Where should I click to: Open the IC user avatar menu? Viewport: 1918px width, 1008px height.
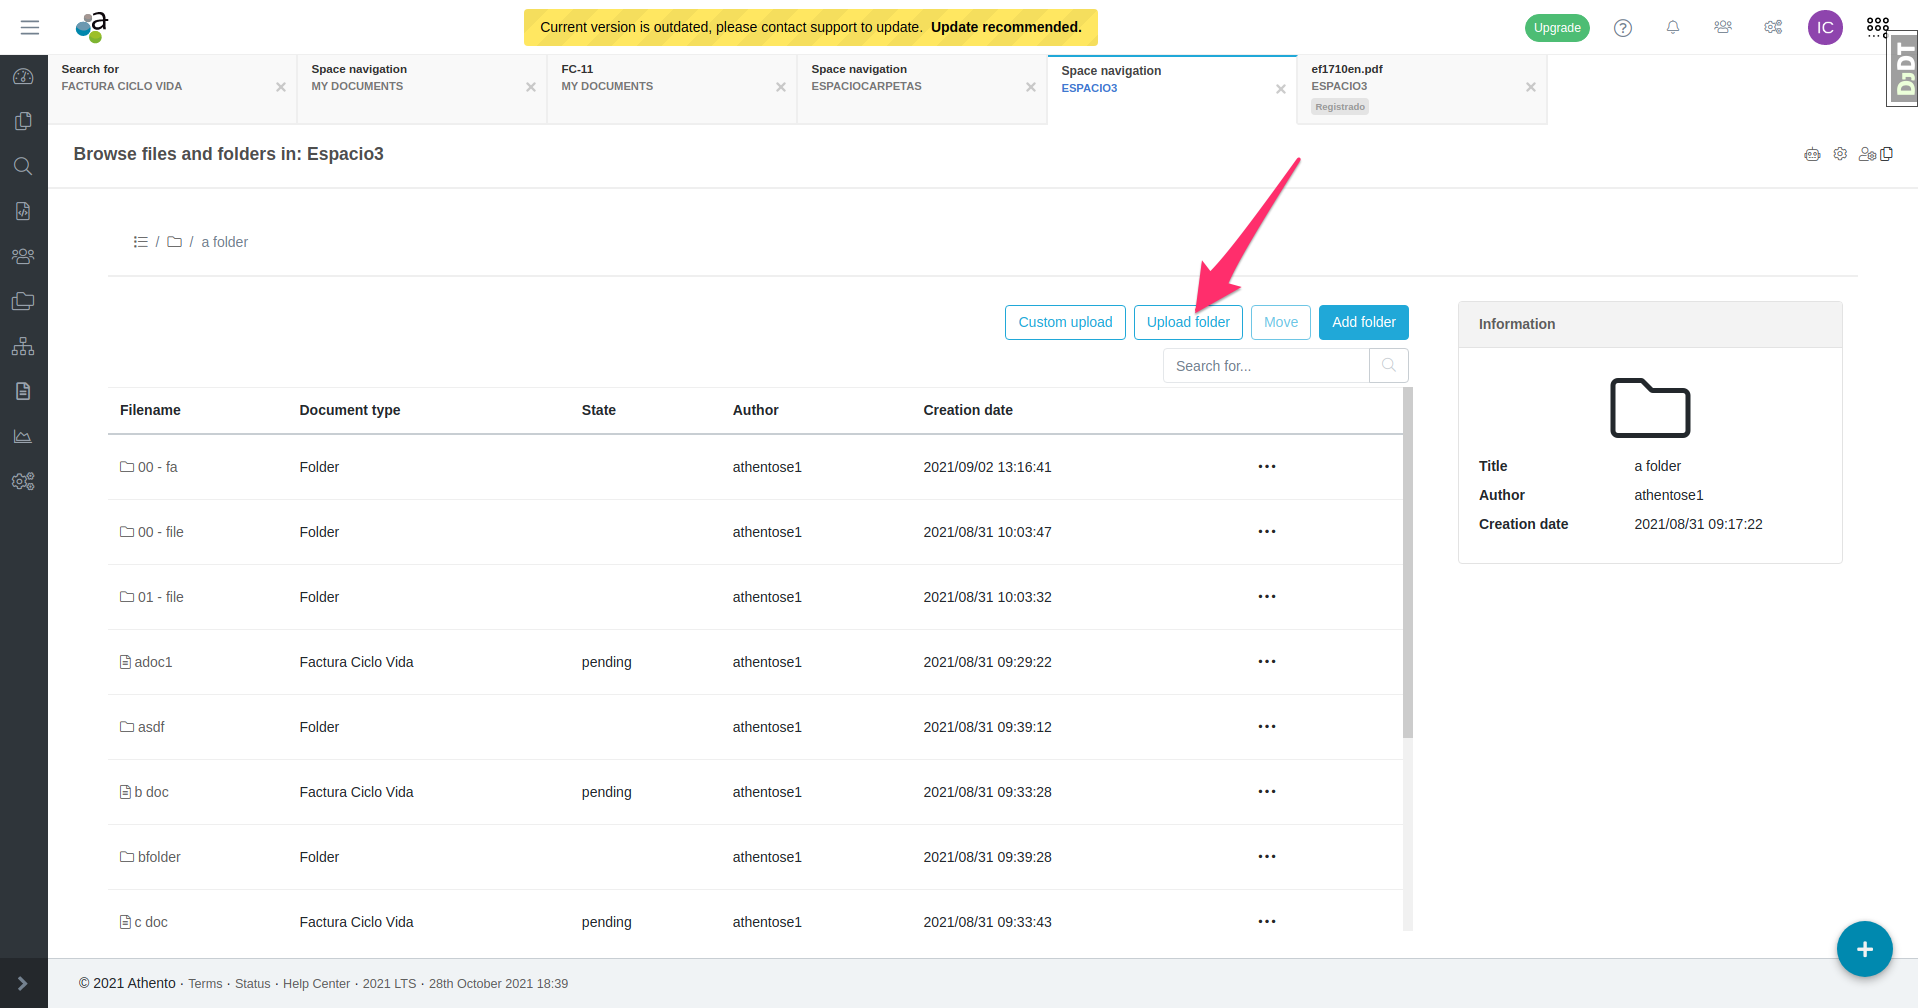[x=1825, y=27]
